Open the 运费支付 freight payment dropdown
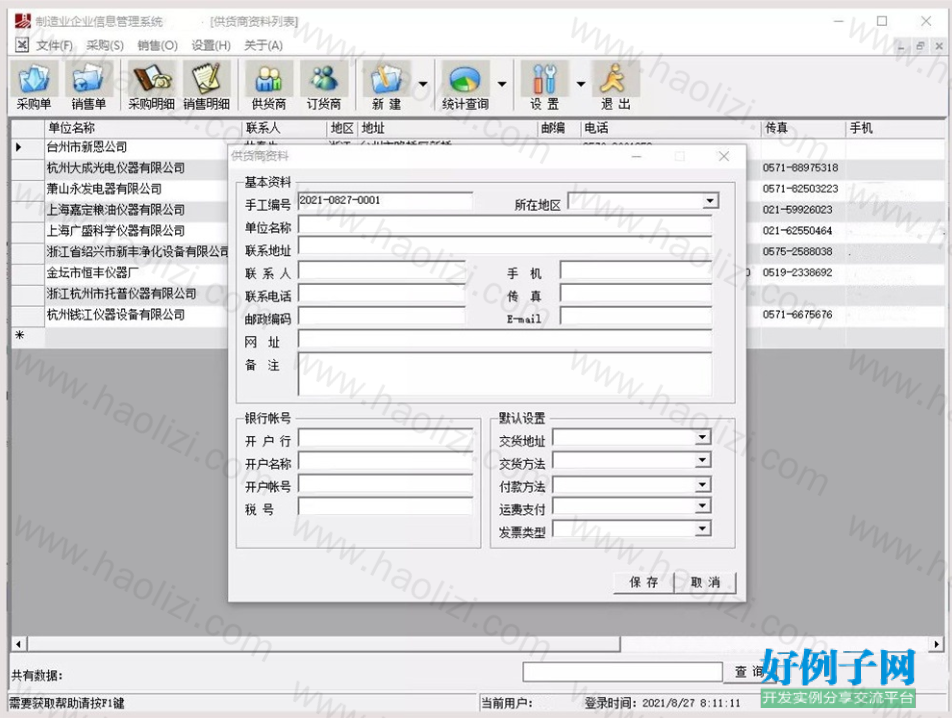Viewport: 952px width, 718px height. [702, 506]
